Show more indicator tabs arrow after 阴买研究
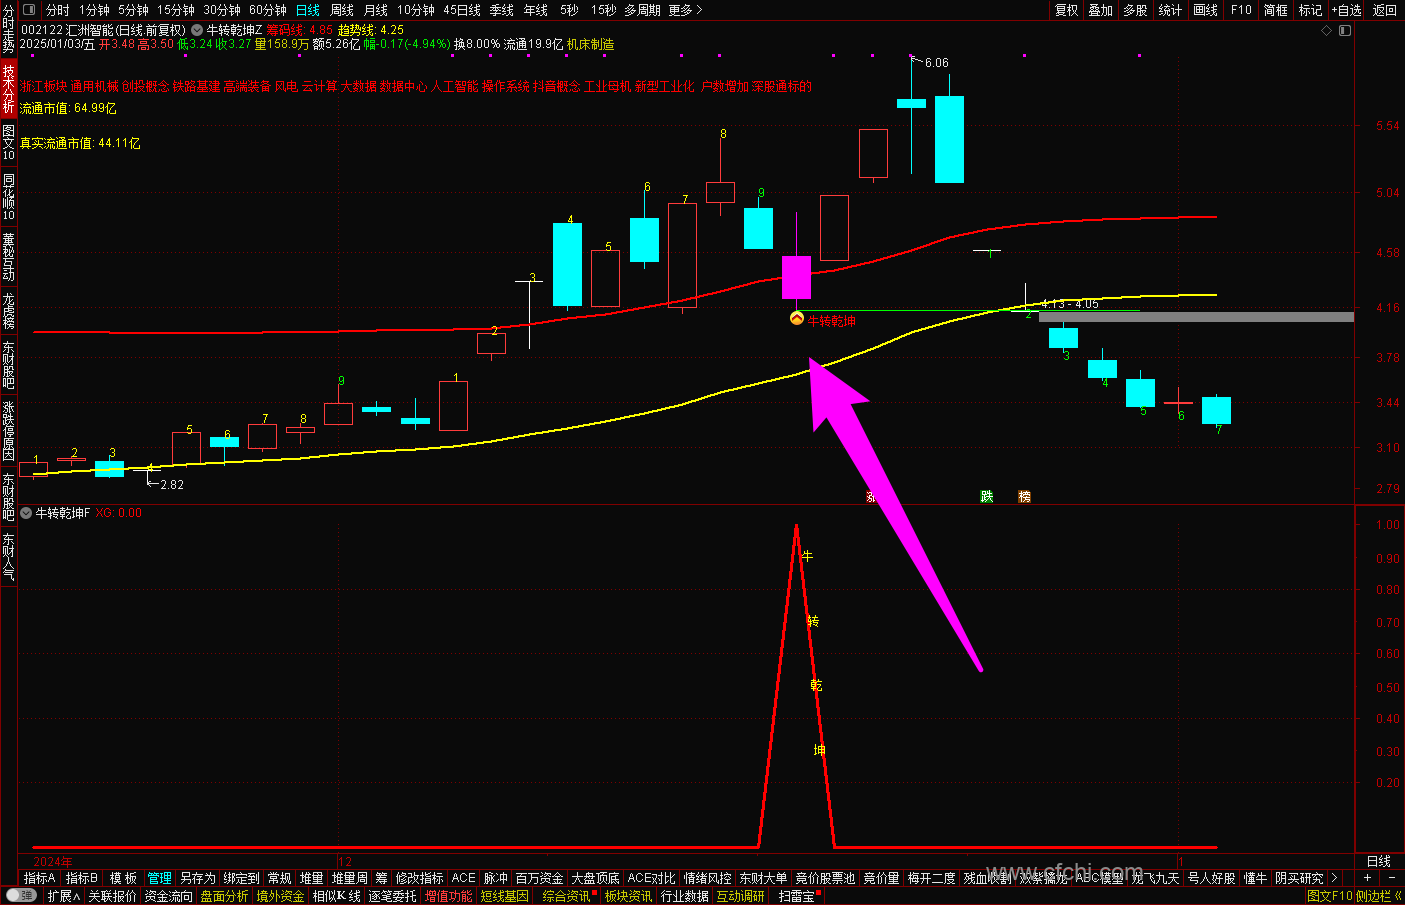This screenshot has height=905, width=1405. [1334, 878]
